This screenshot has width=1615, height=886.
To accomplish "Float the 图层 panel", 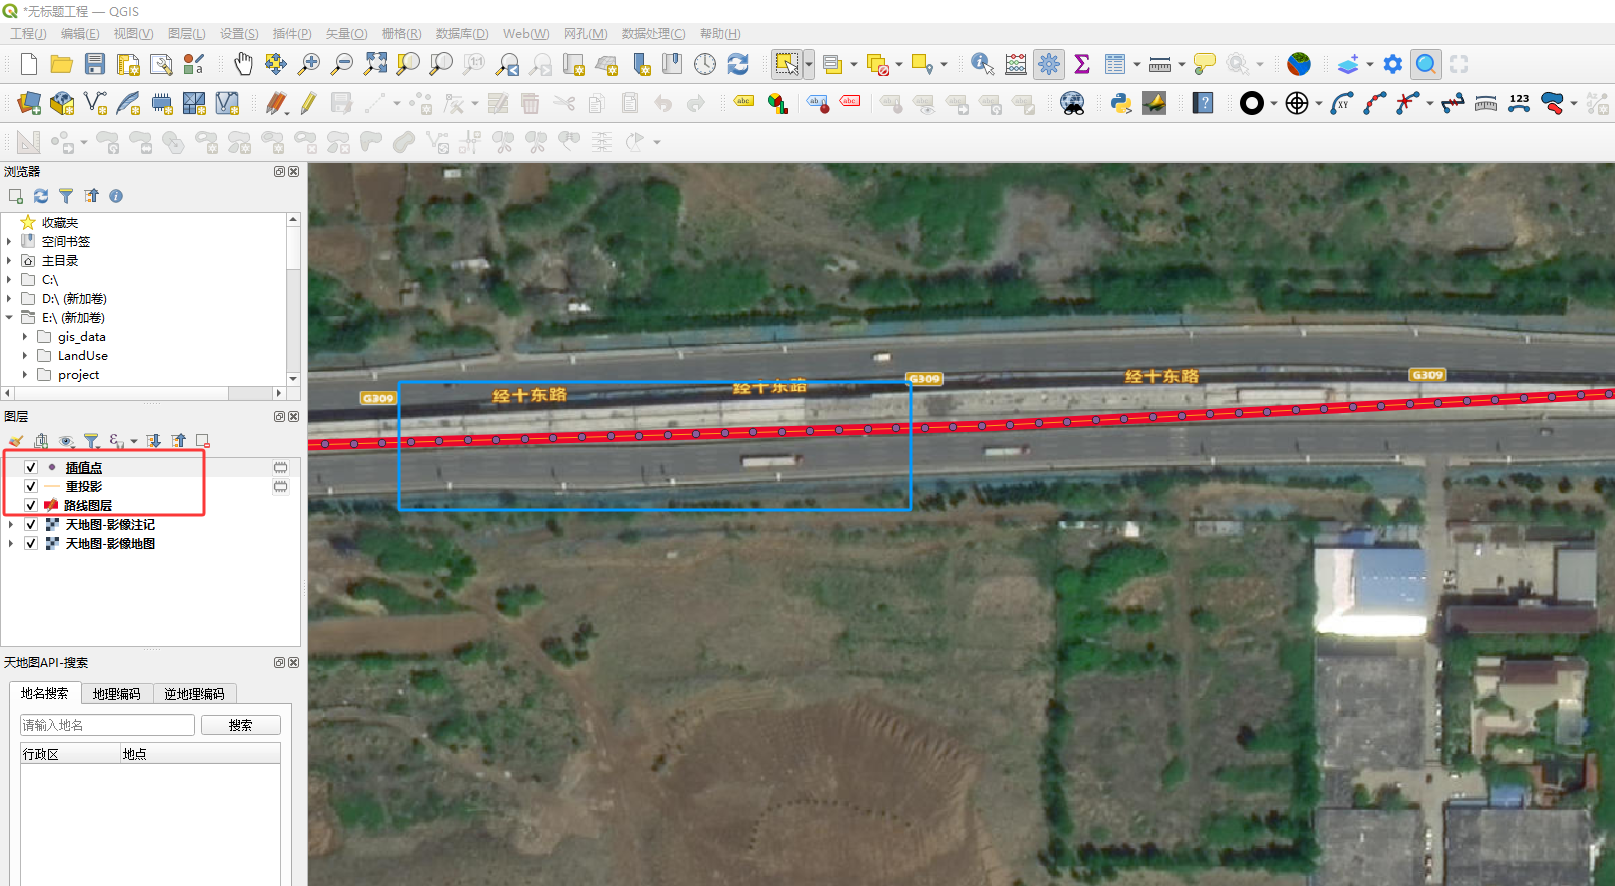I will pos(280,417).
